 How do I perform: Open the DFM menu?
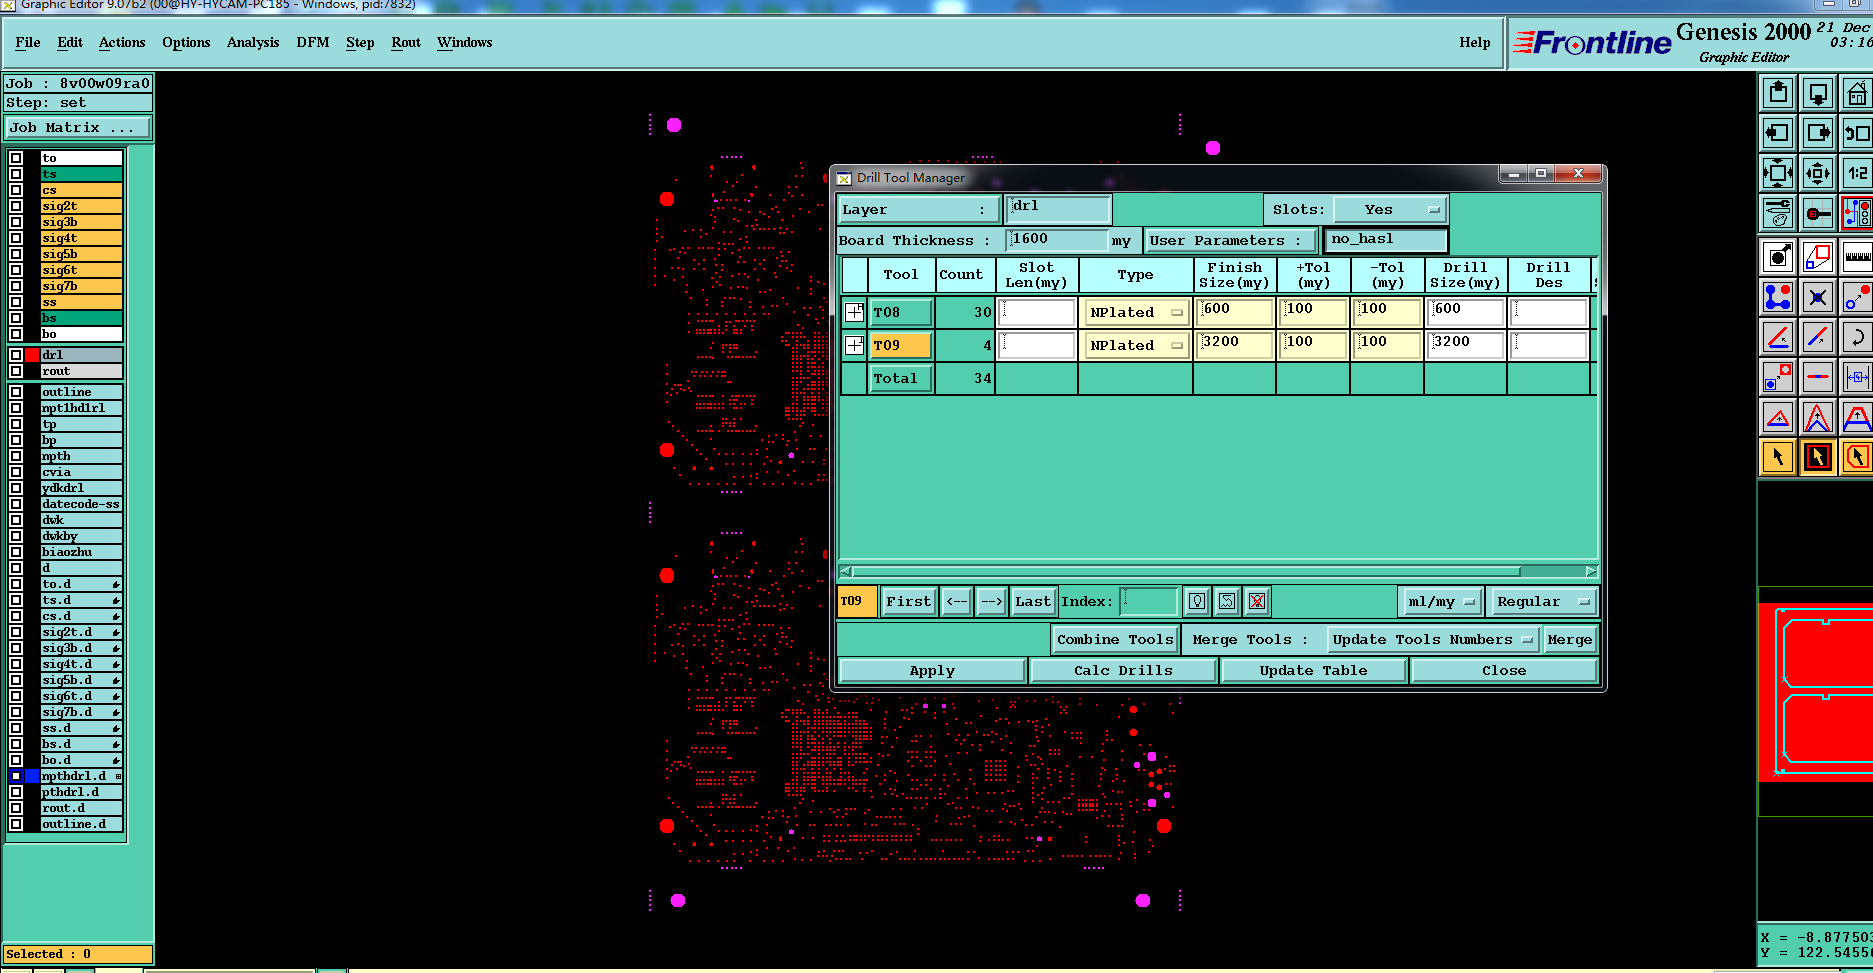point(313,42)
